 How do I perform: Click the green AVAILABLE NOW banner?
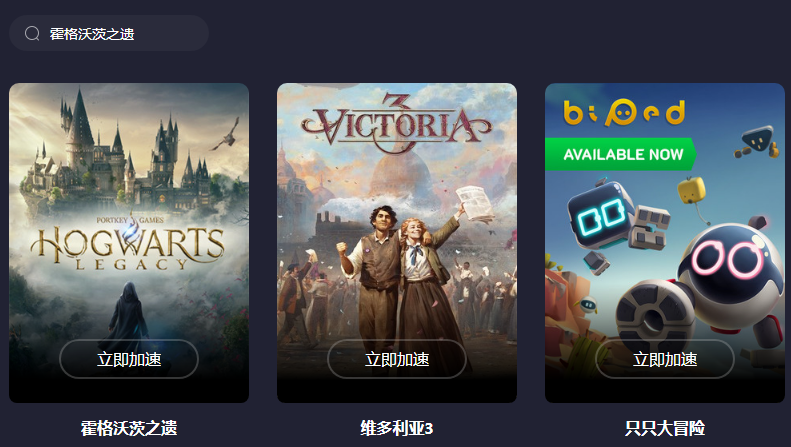click(621, 154)
